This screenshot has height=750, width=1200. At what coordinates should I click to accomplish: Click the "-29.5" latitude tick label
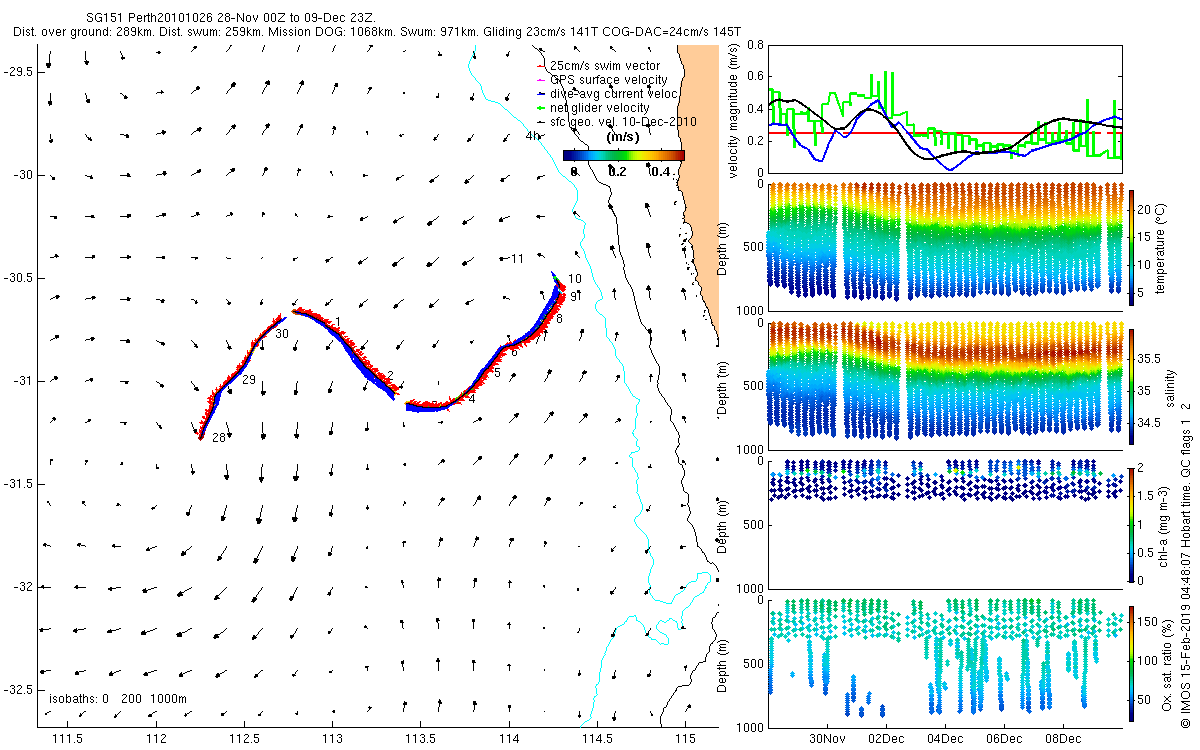(17, 72)
